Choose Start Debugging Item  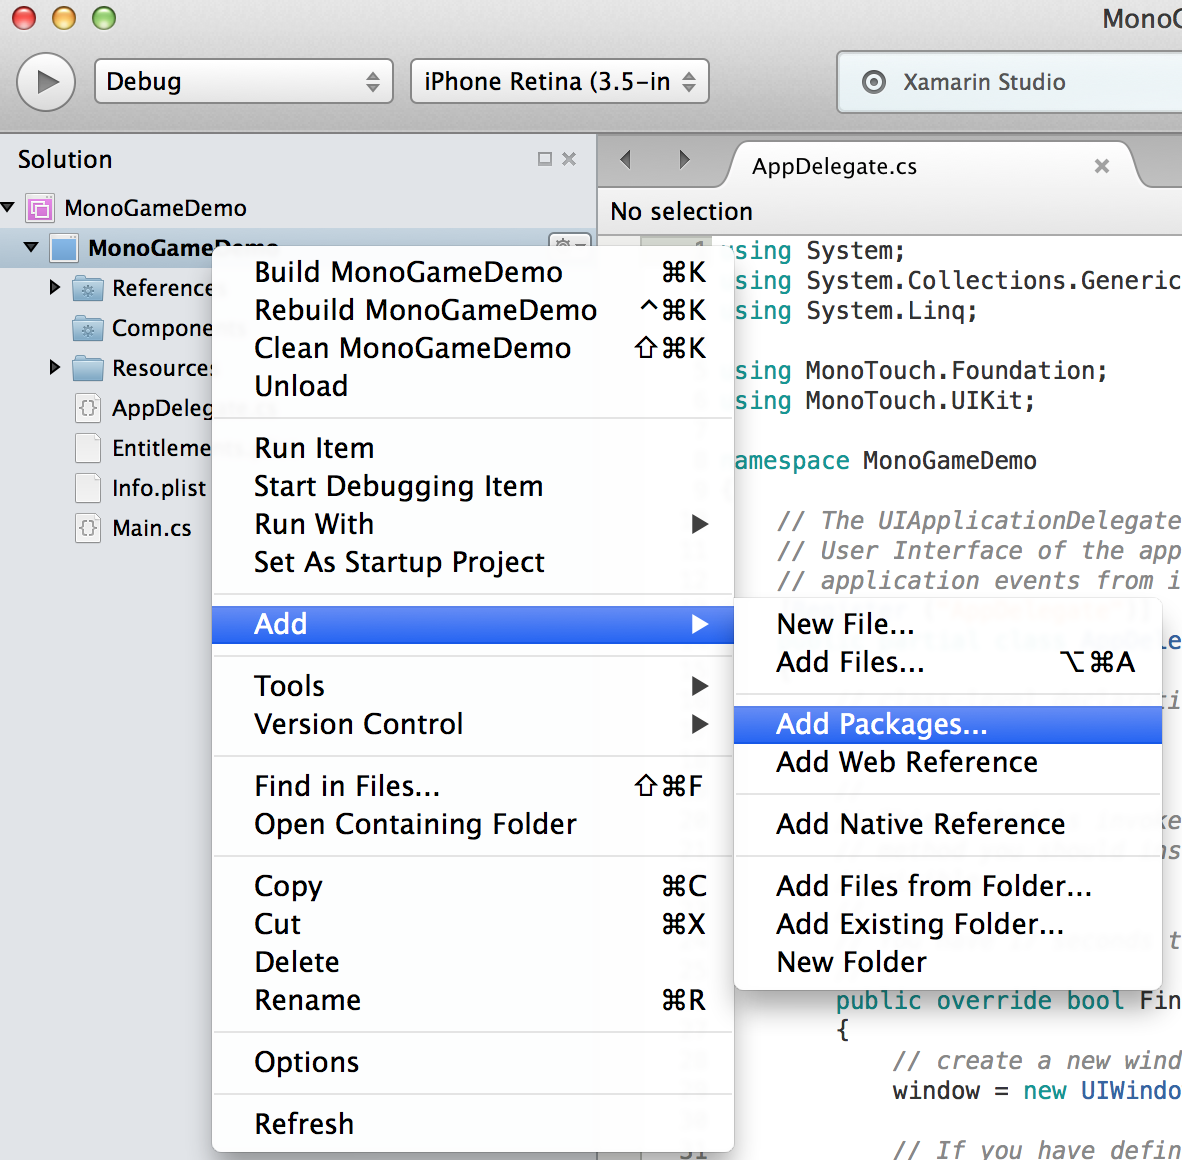point(473,486)
